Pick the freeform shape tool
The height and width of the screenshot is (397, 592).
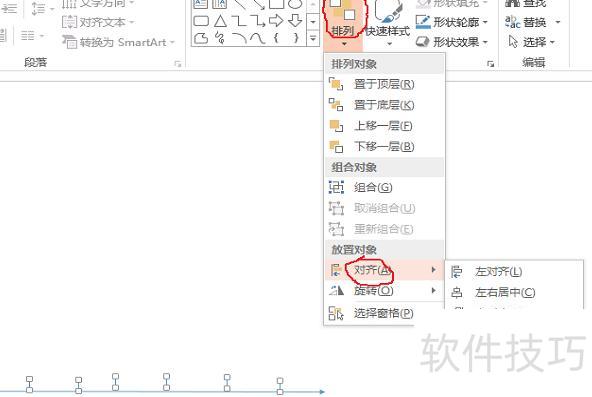click(x=201, y=38)
